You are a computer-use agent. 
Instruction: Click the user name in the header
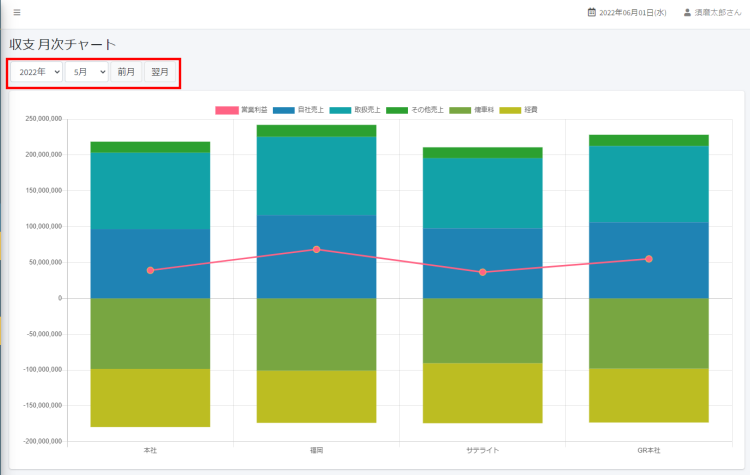pos(717,13)
